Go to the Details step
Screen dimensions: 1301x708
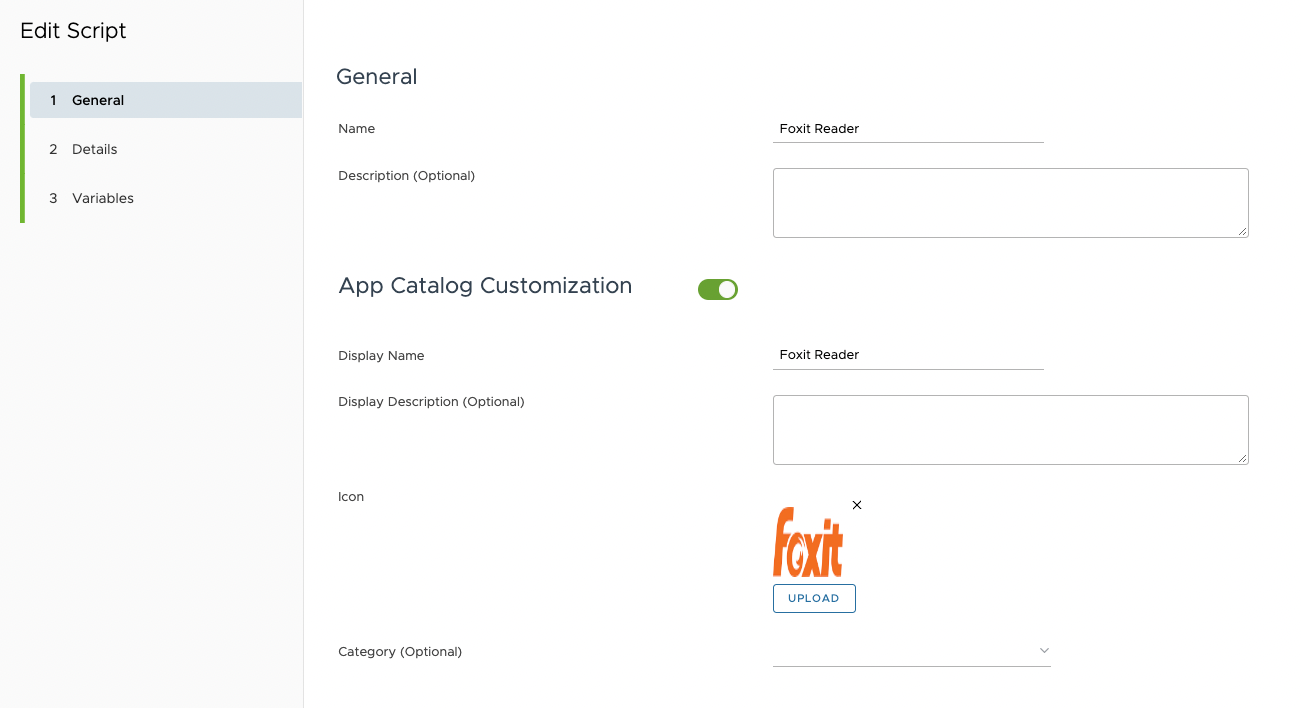[95, 149]
